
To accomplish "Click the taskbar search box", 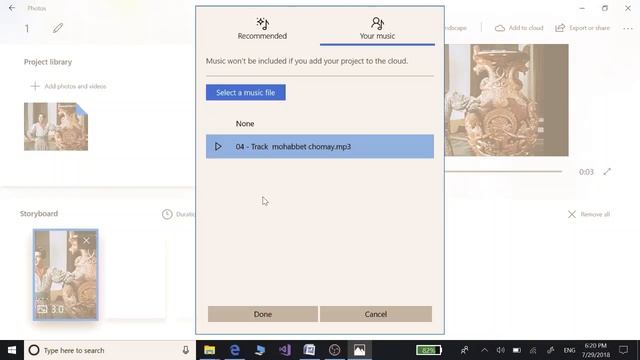I will pyautogui.click(x=110, y=350).
